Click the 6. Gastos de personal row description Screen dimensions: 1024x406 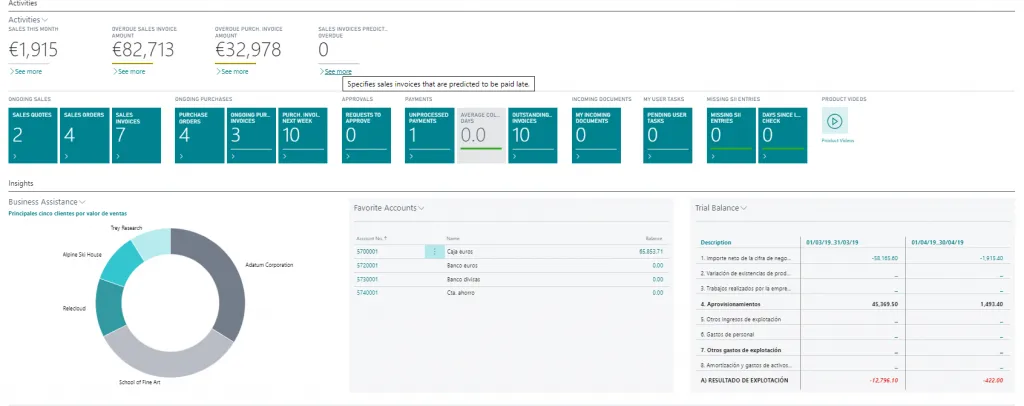[728, 335]
